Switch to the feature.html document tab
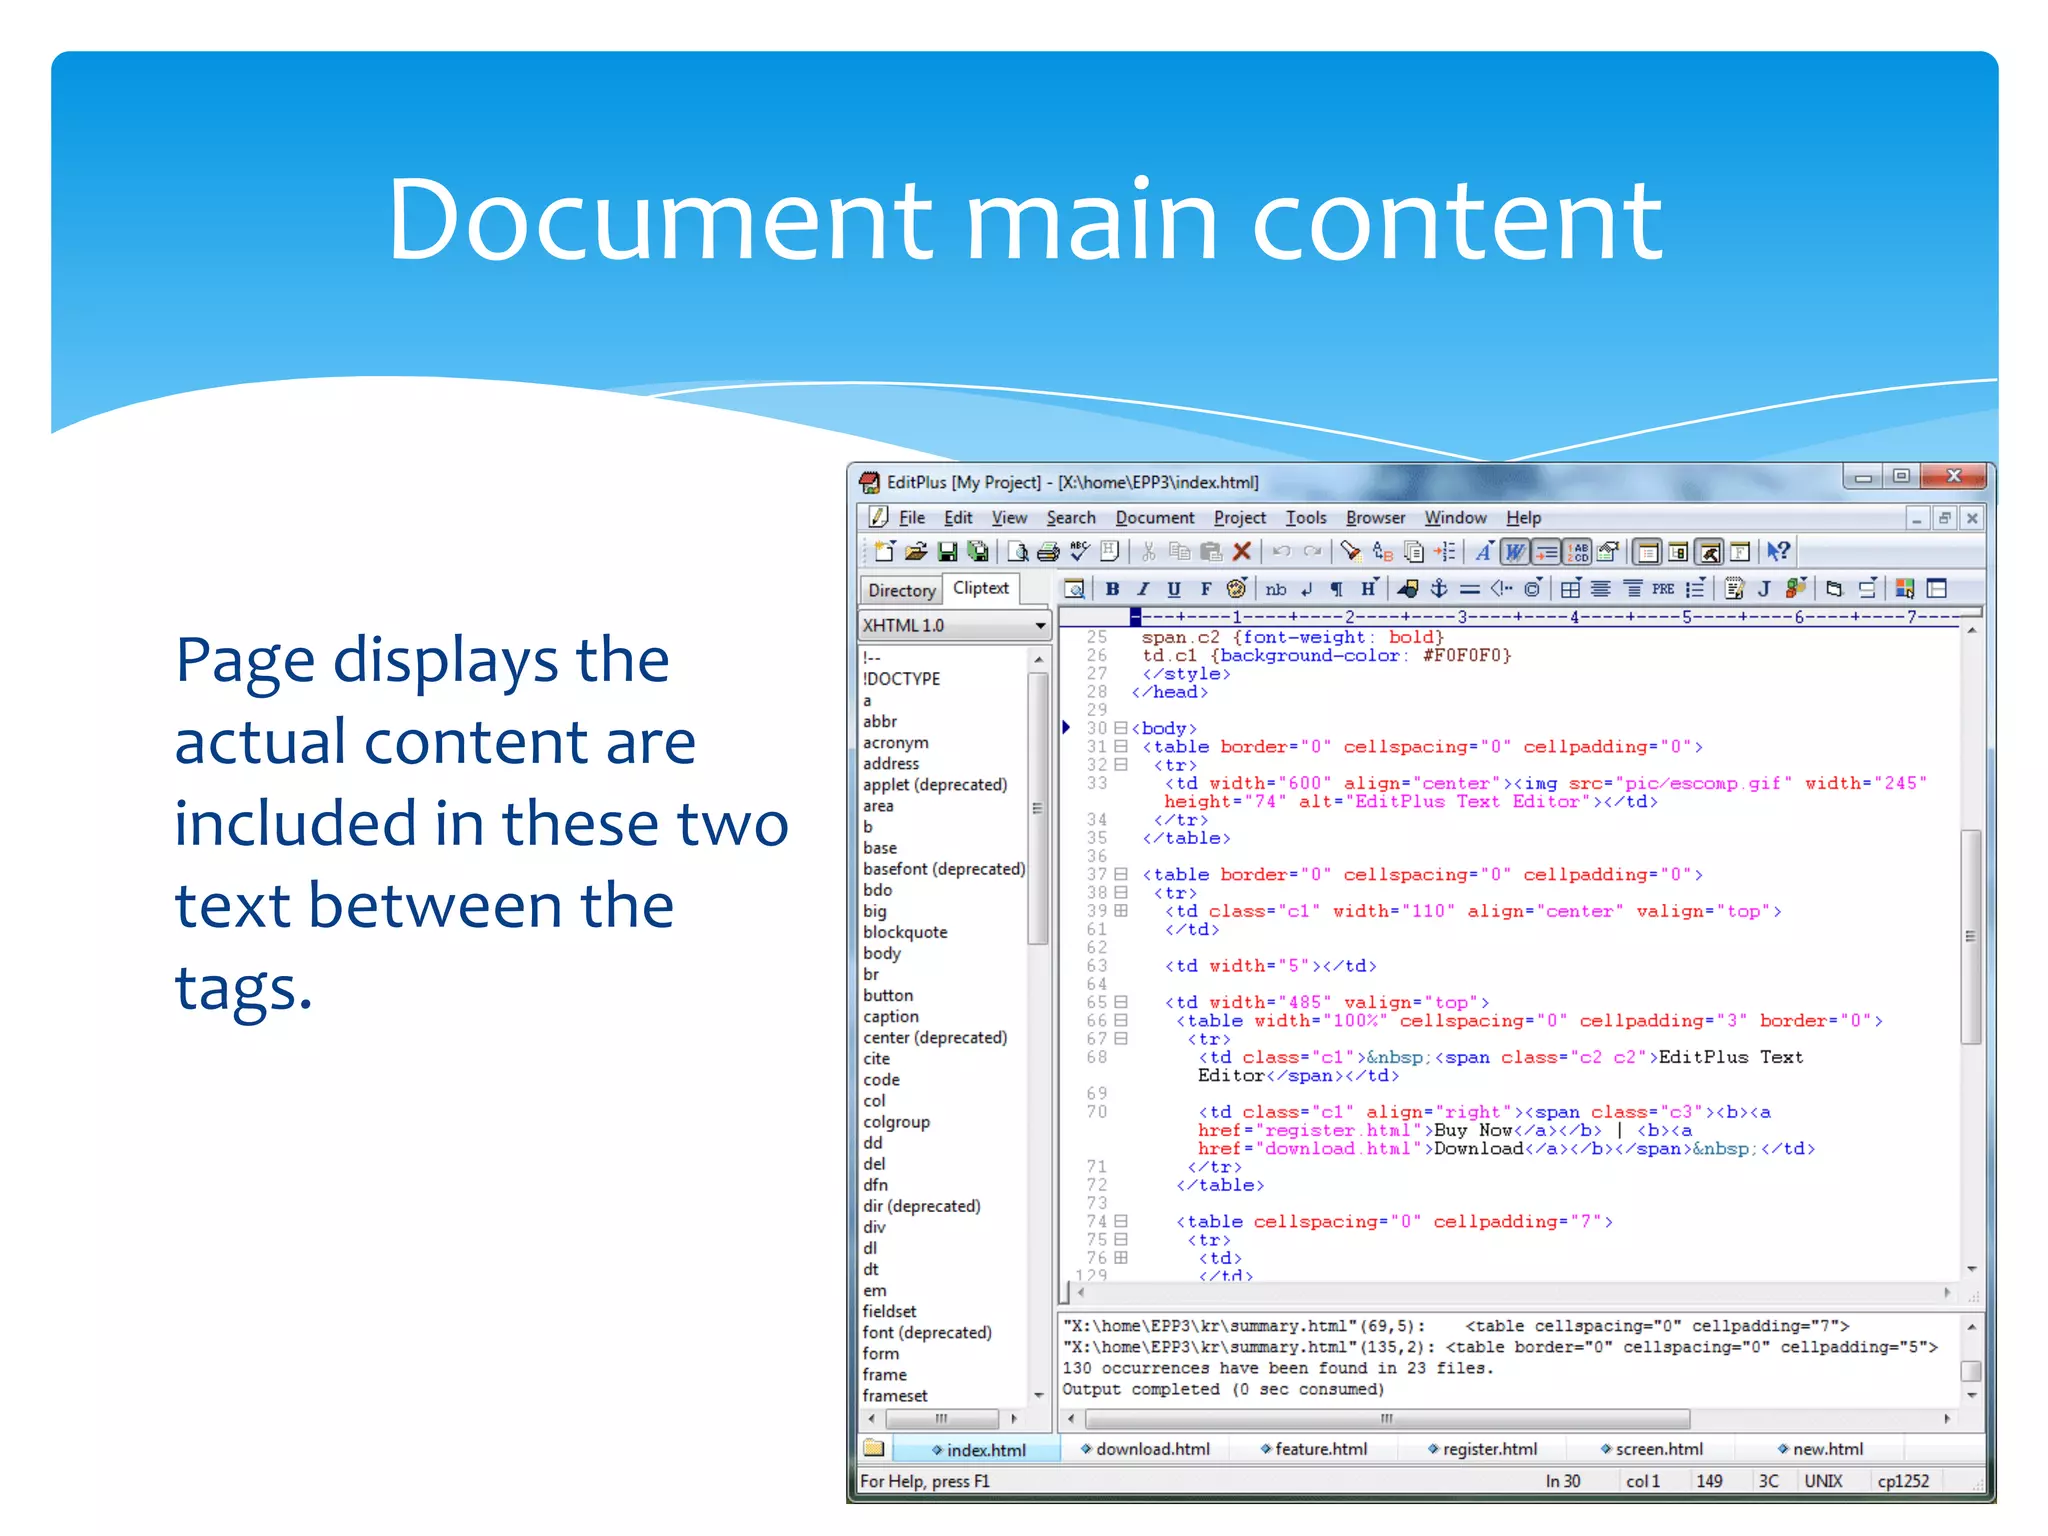The height and width of the screenshot is (1536, 2048). [1313, 1449]
